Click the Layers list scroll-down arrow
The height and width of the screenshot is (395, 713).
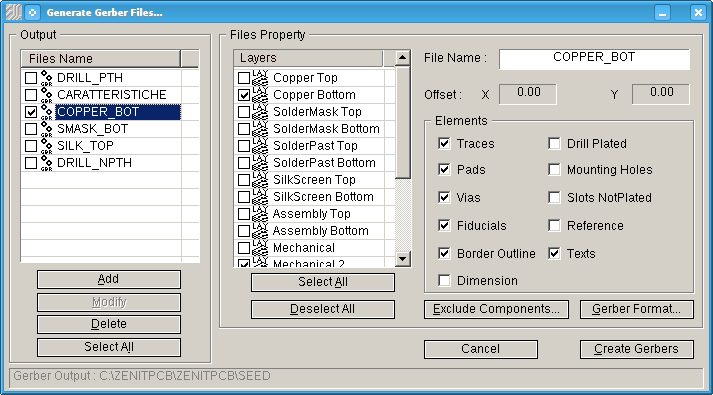click(402, 259)
